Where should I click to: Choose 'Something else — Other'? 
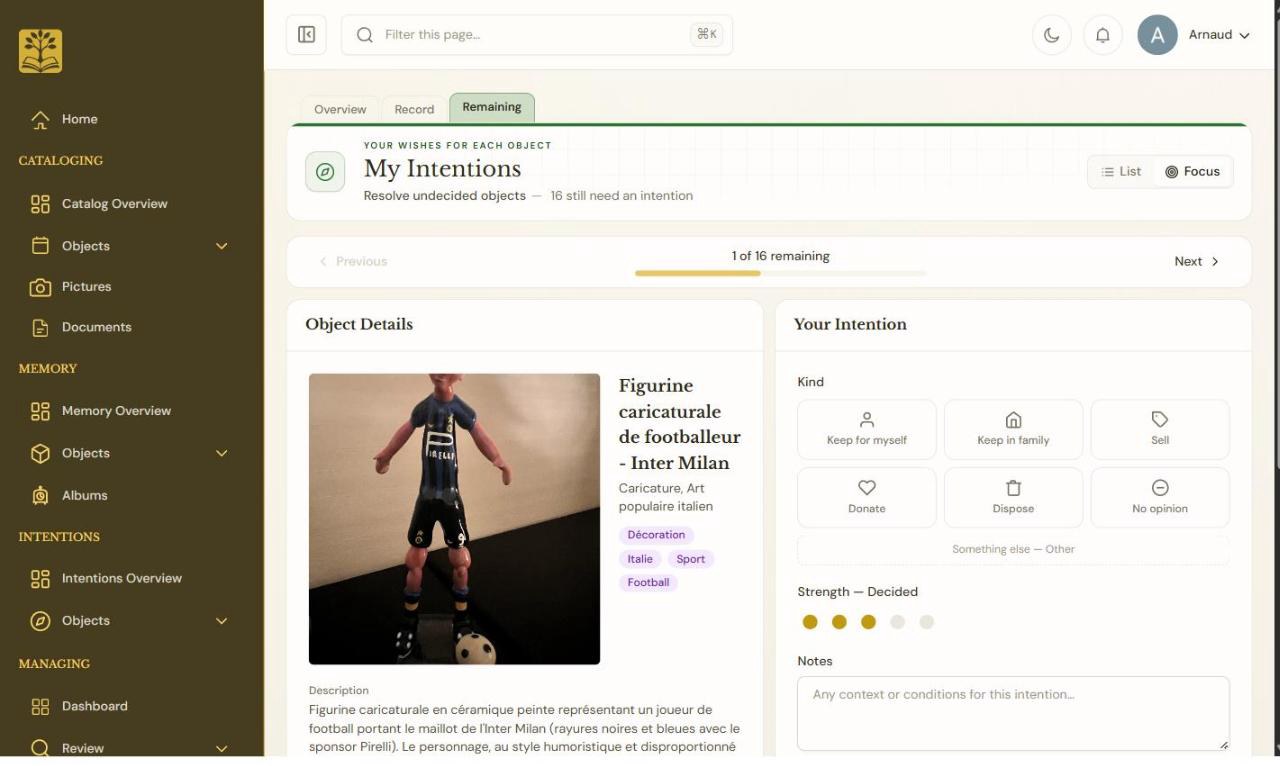1013,549
